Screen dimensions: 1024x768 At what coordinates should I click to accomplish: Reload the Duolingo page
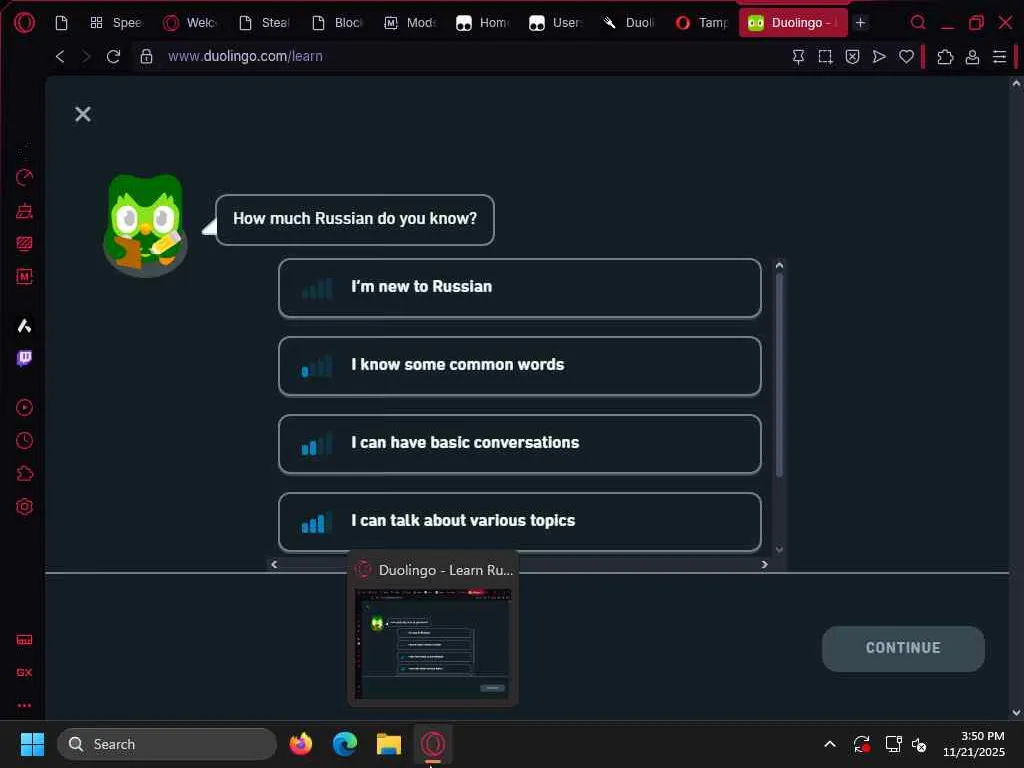pos(114,57)
